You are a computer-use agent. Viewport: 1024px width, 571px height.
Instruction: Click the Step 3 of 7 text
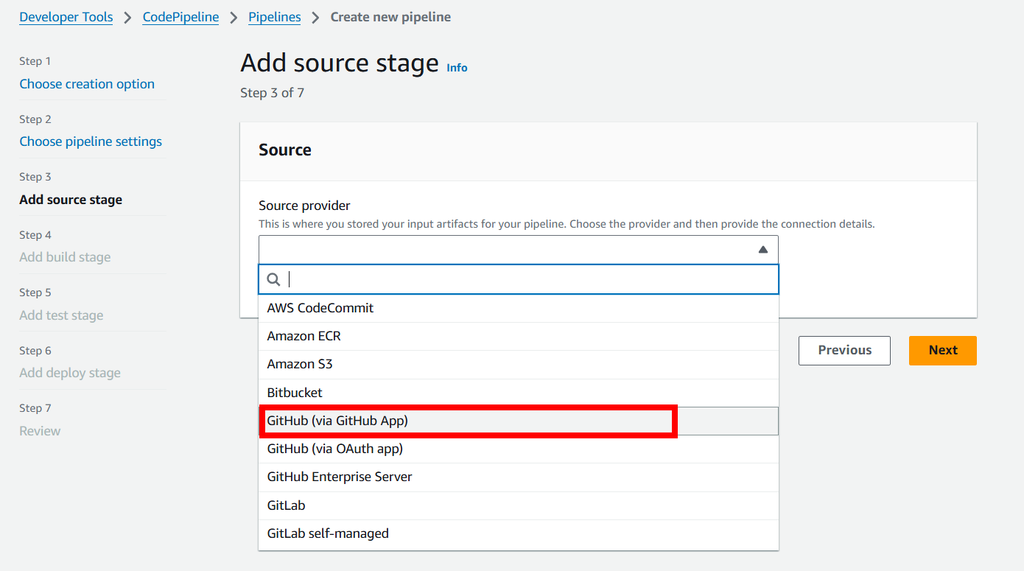coord(272,93)
